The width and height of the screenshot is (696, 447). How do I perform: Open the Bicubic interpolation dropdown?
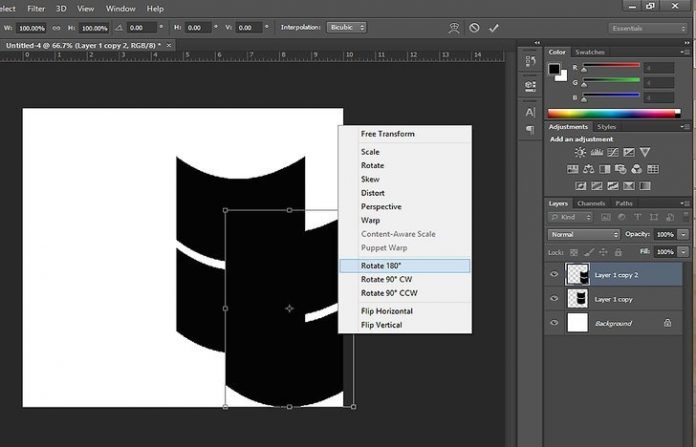click(x=346, y=28)
